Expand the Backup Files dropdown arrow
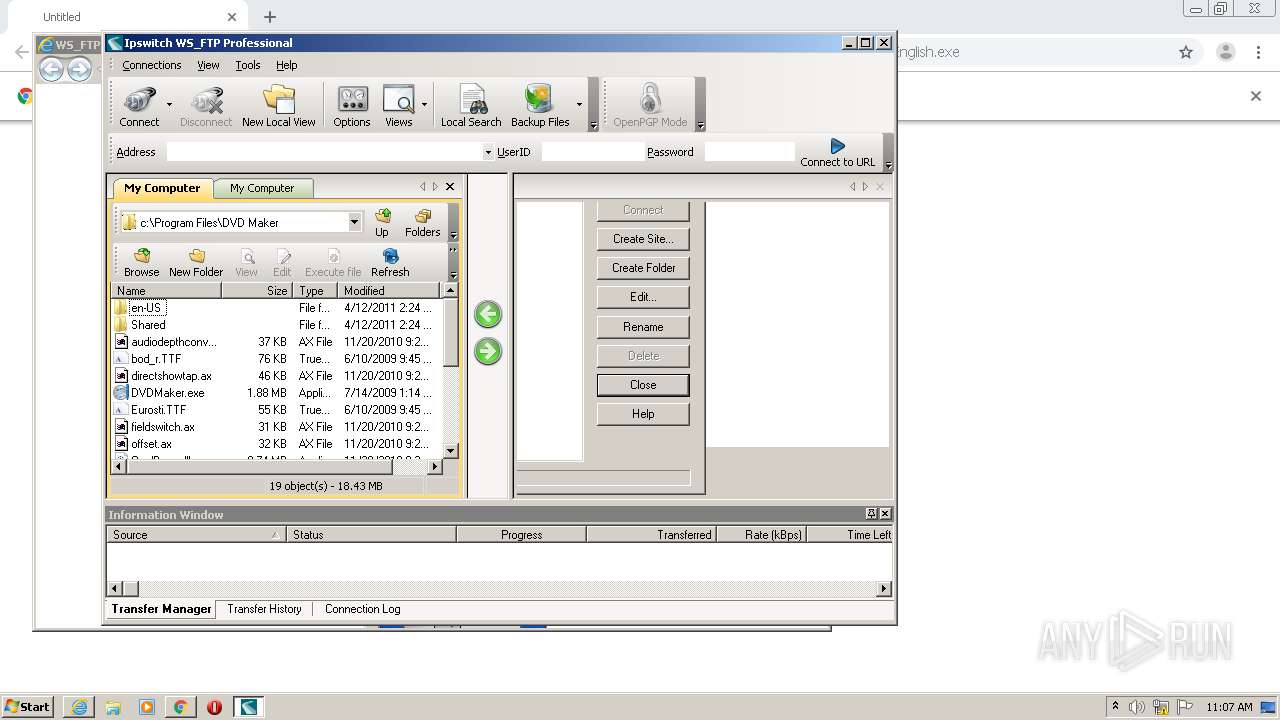This screenshot has height=720, width=1280. pos(579,104)
